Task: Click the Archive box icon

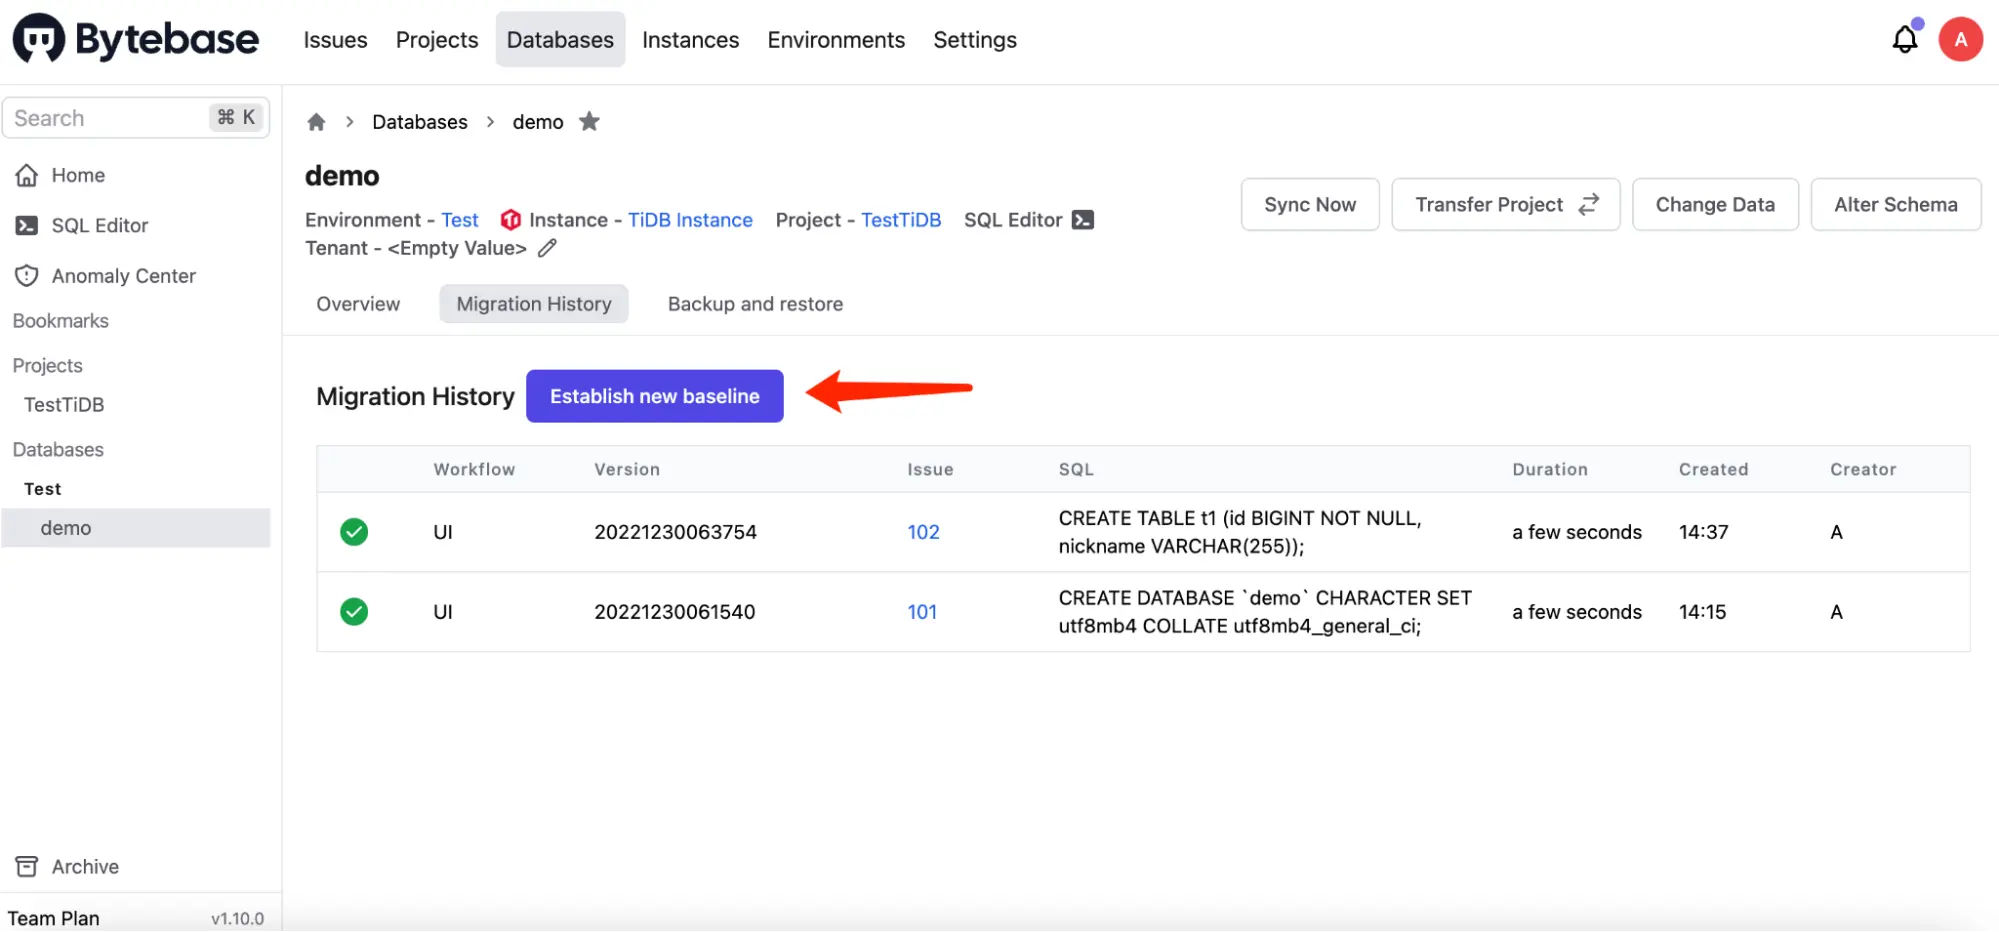Action: pyautogui.click(x=27, y=866)
